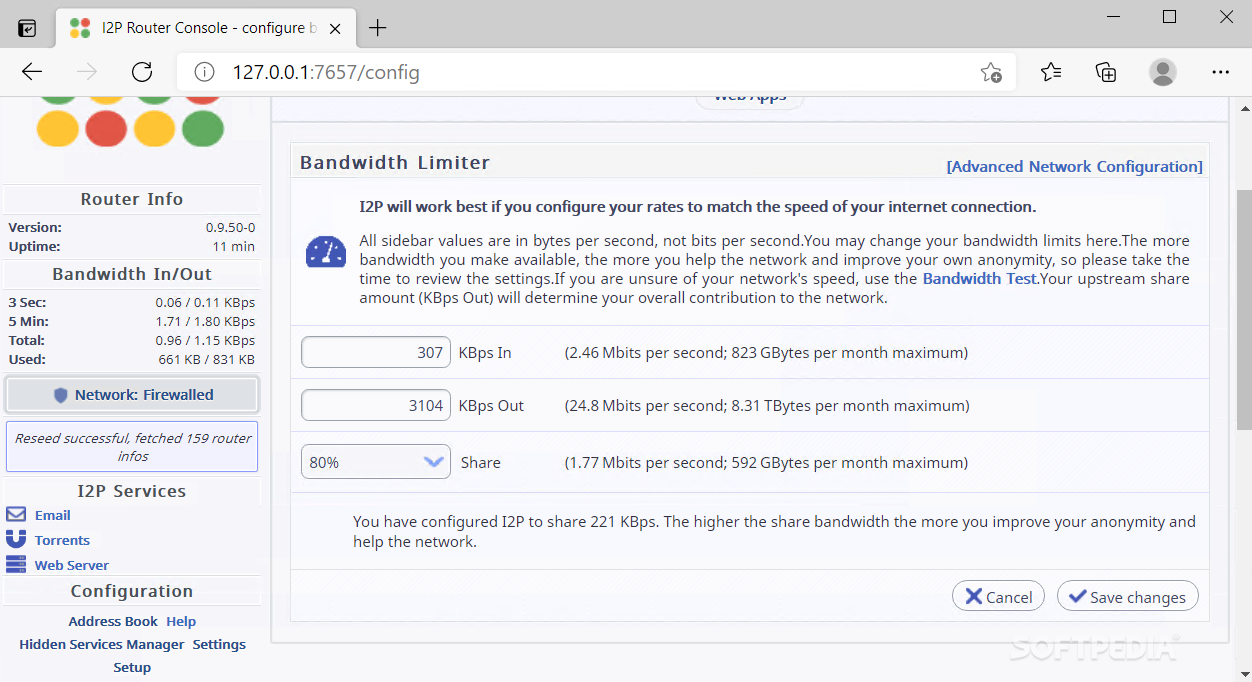This screenshot has height=682, width=1252.
Task: Click the Torrents magnet icon
Action: [x=16, y=539]
